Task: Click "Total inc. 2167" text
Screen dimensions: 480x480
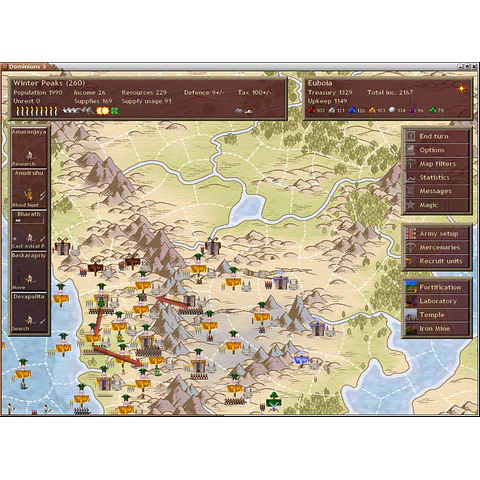Action: pos(390,92)
